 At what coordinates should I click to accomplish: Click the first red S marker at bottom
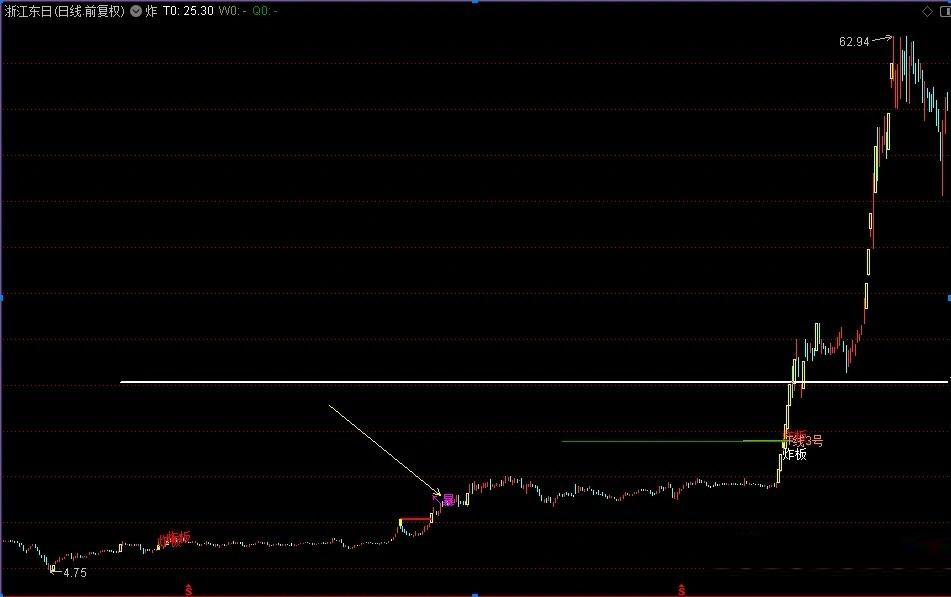189,590
